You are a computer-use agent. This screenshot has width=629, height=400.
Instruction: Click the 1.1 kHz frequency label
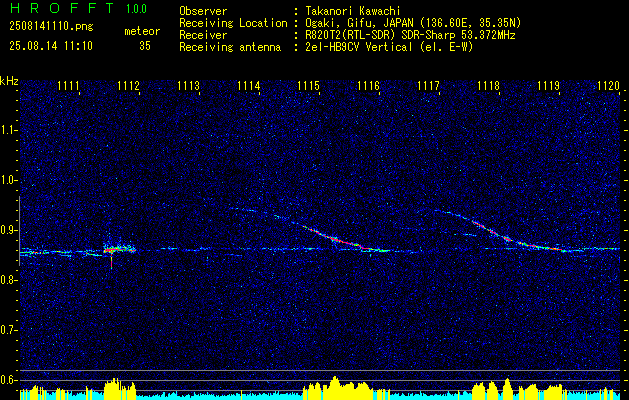click(x=8, y=130)
